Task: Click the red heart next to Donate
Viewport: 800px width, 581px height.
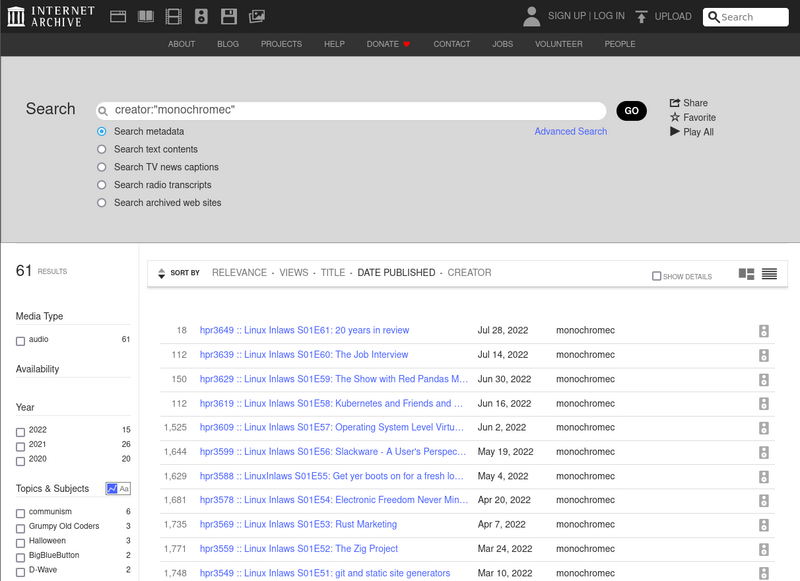Action: pos(407,44)
